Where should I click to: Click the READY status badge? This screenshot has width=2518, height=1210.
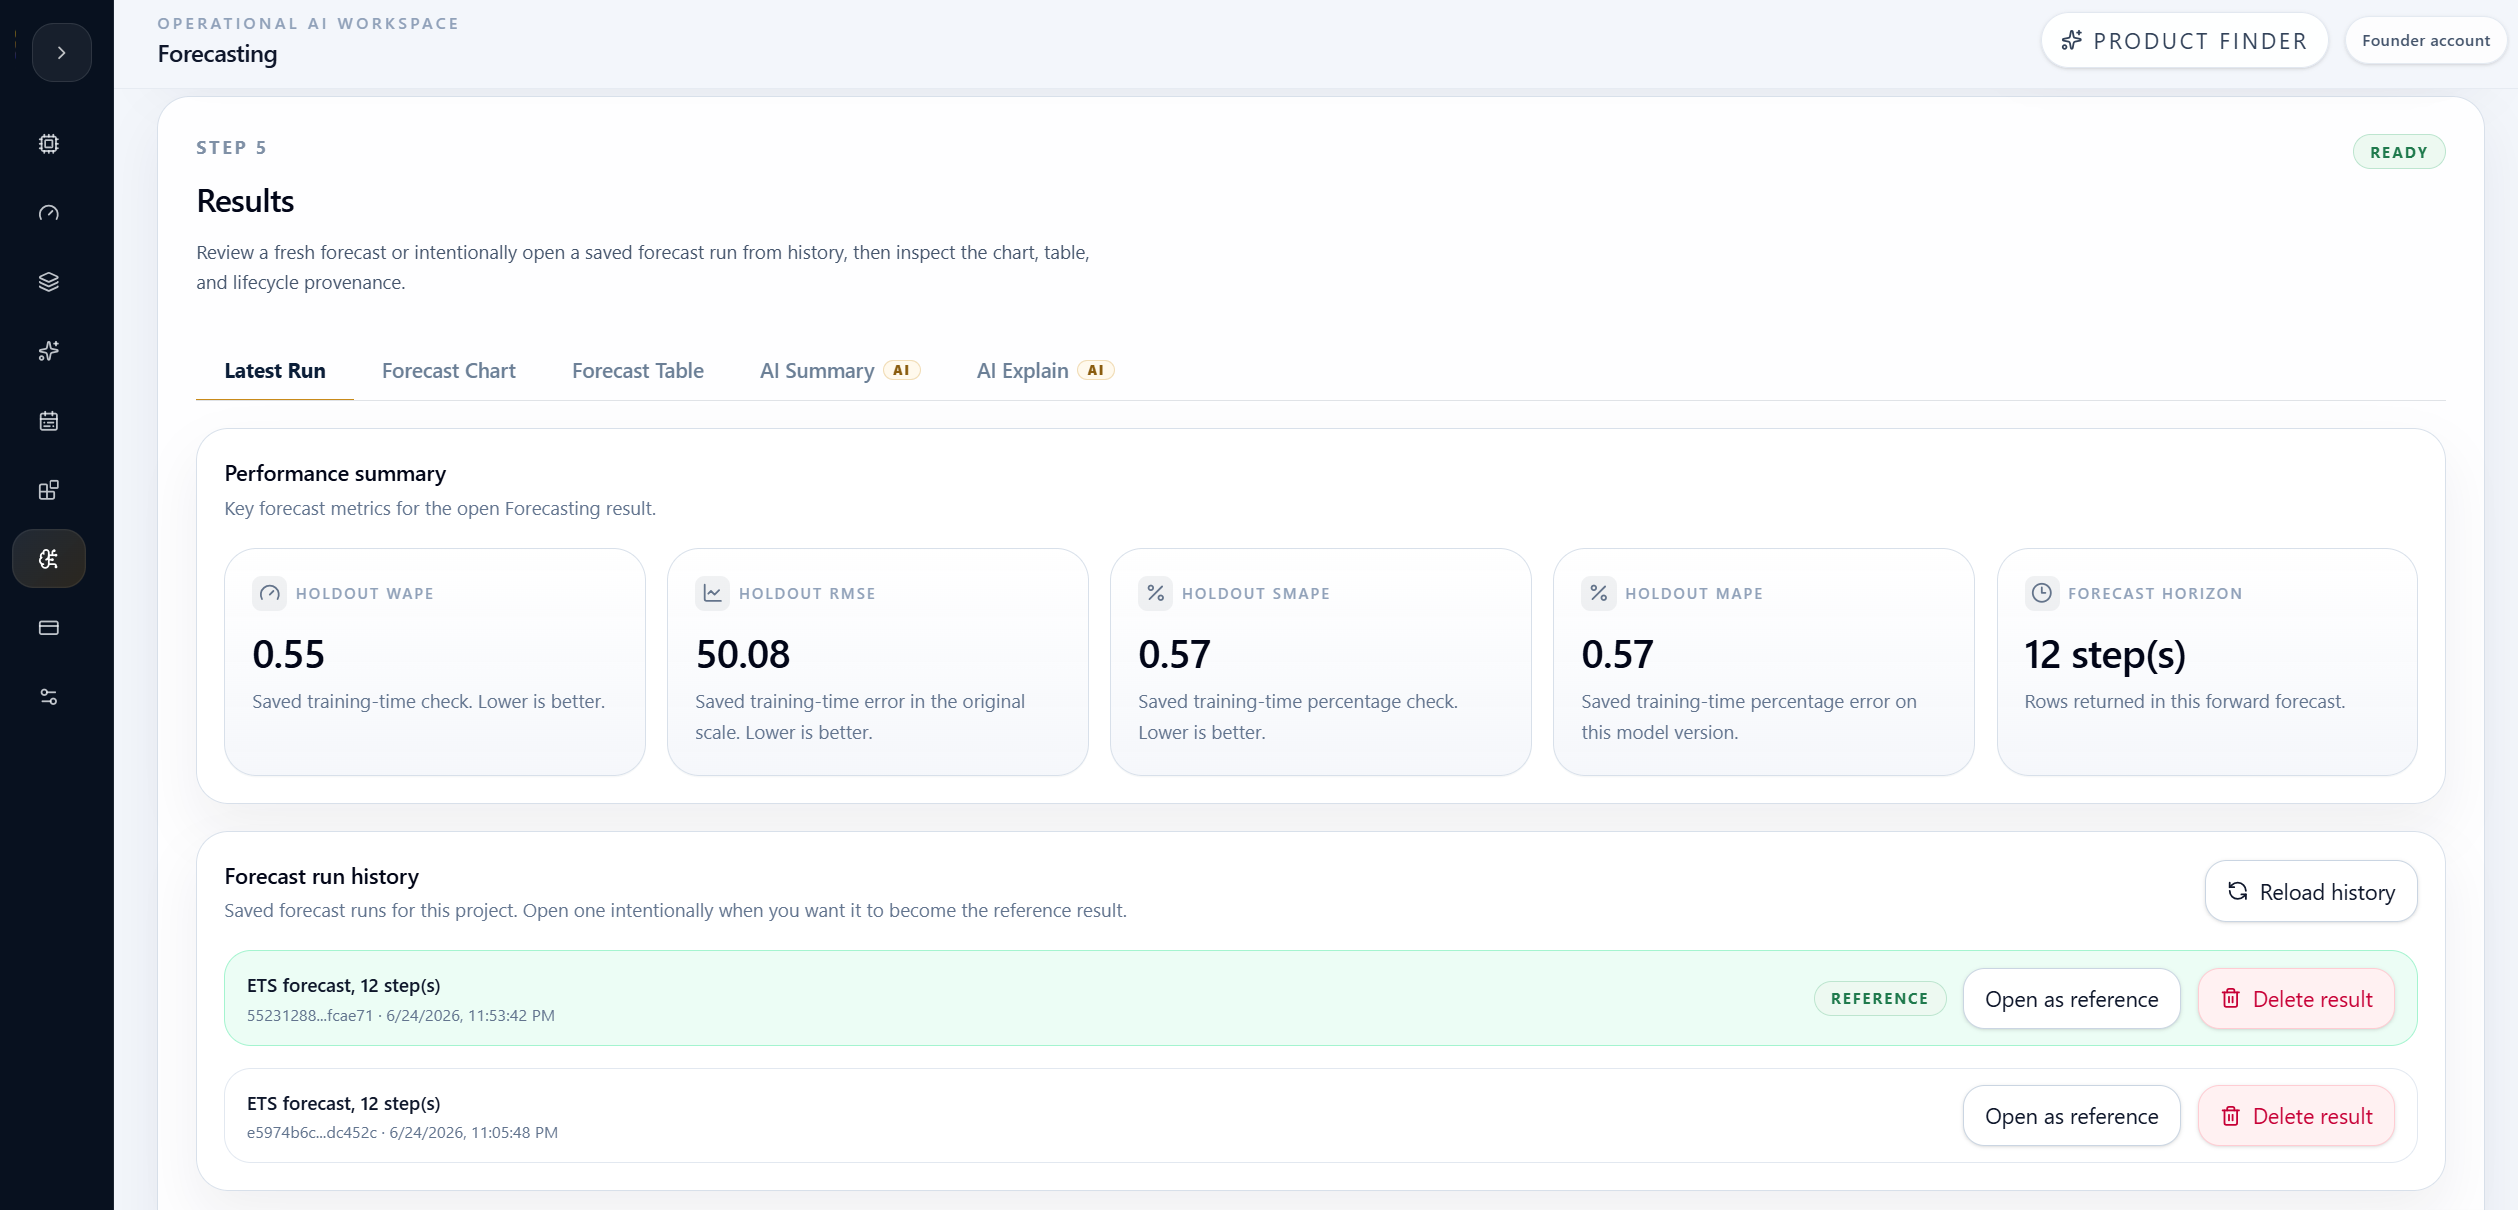point(2398,152)
